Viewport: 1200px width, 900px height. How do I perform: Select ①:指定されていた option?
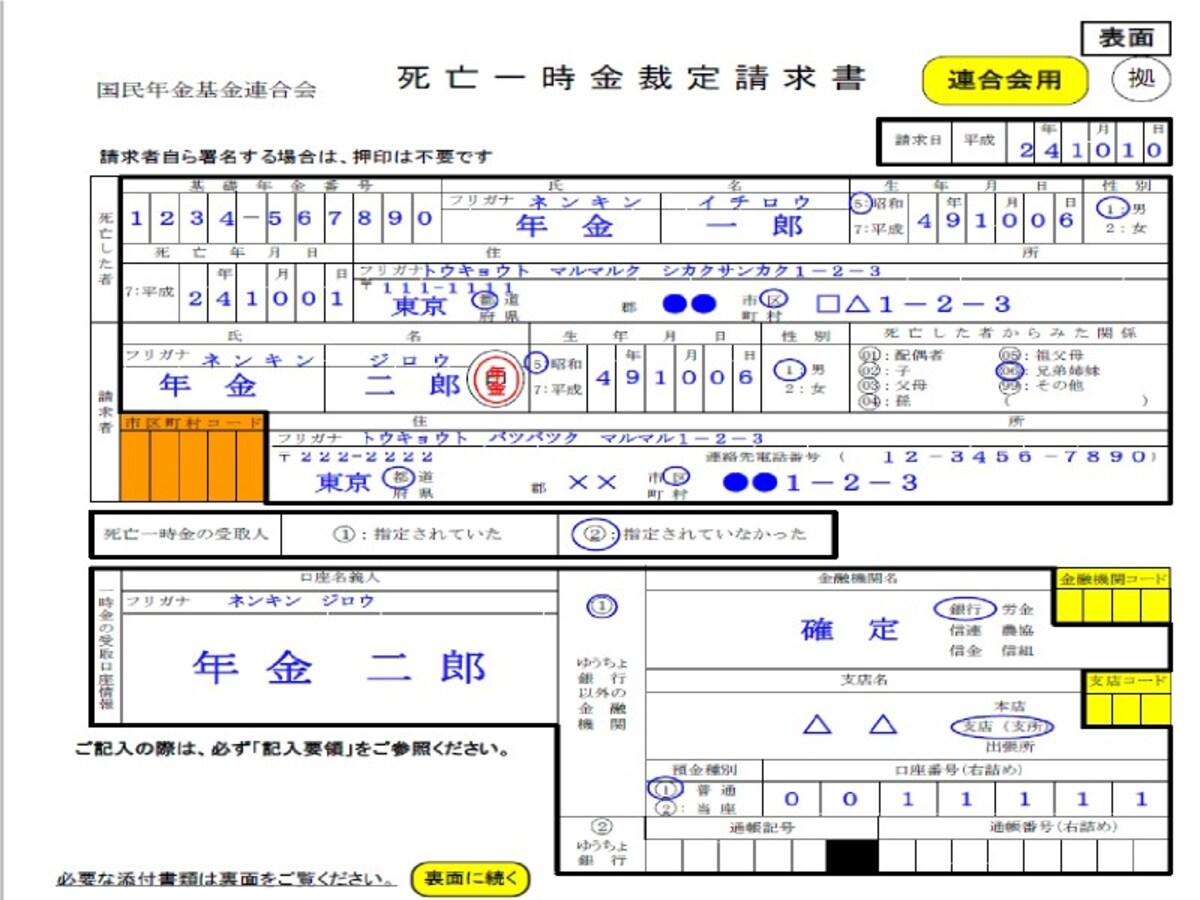coord(418,534)
